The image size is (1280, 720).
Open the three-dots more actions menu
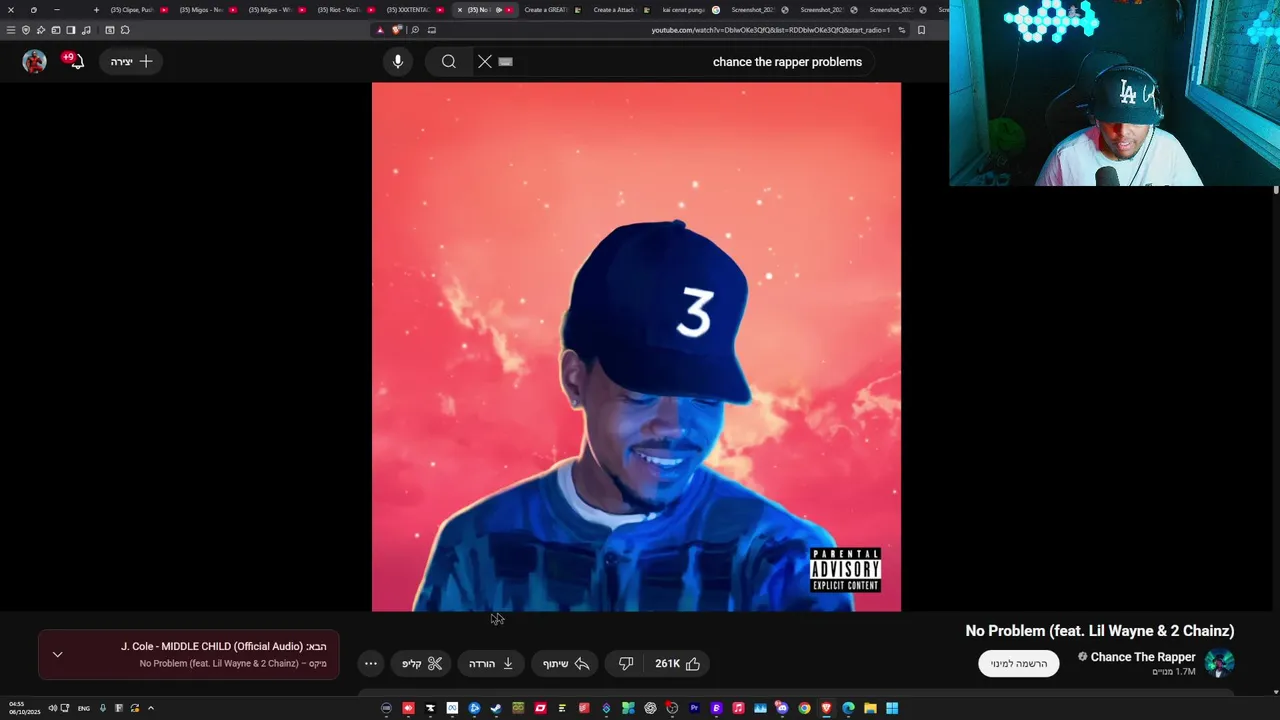pyautogui.click(x=371, y=664)
